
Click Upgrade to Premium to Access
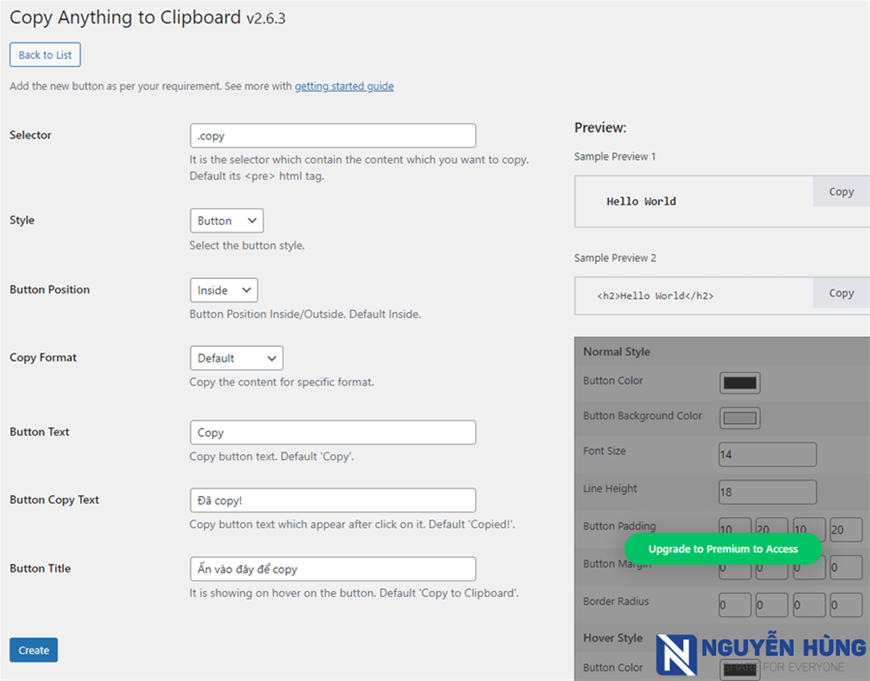point(723,549)
